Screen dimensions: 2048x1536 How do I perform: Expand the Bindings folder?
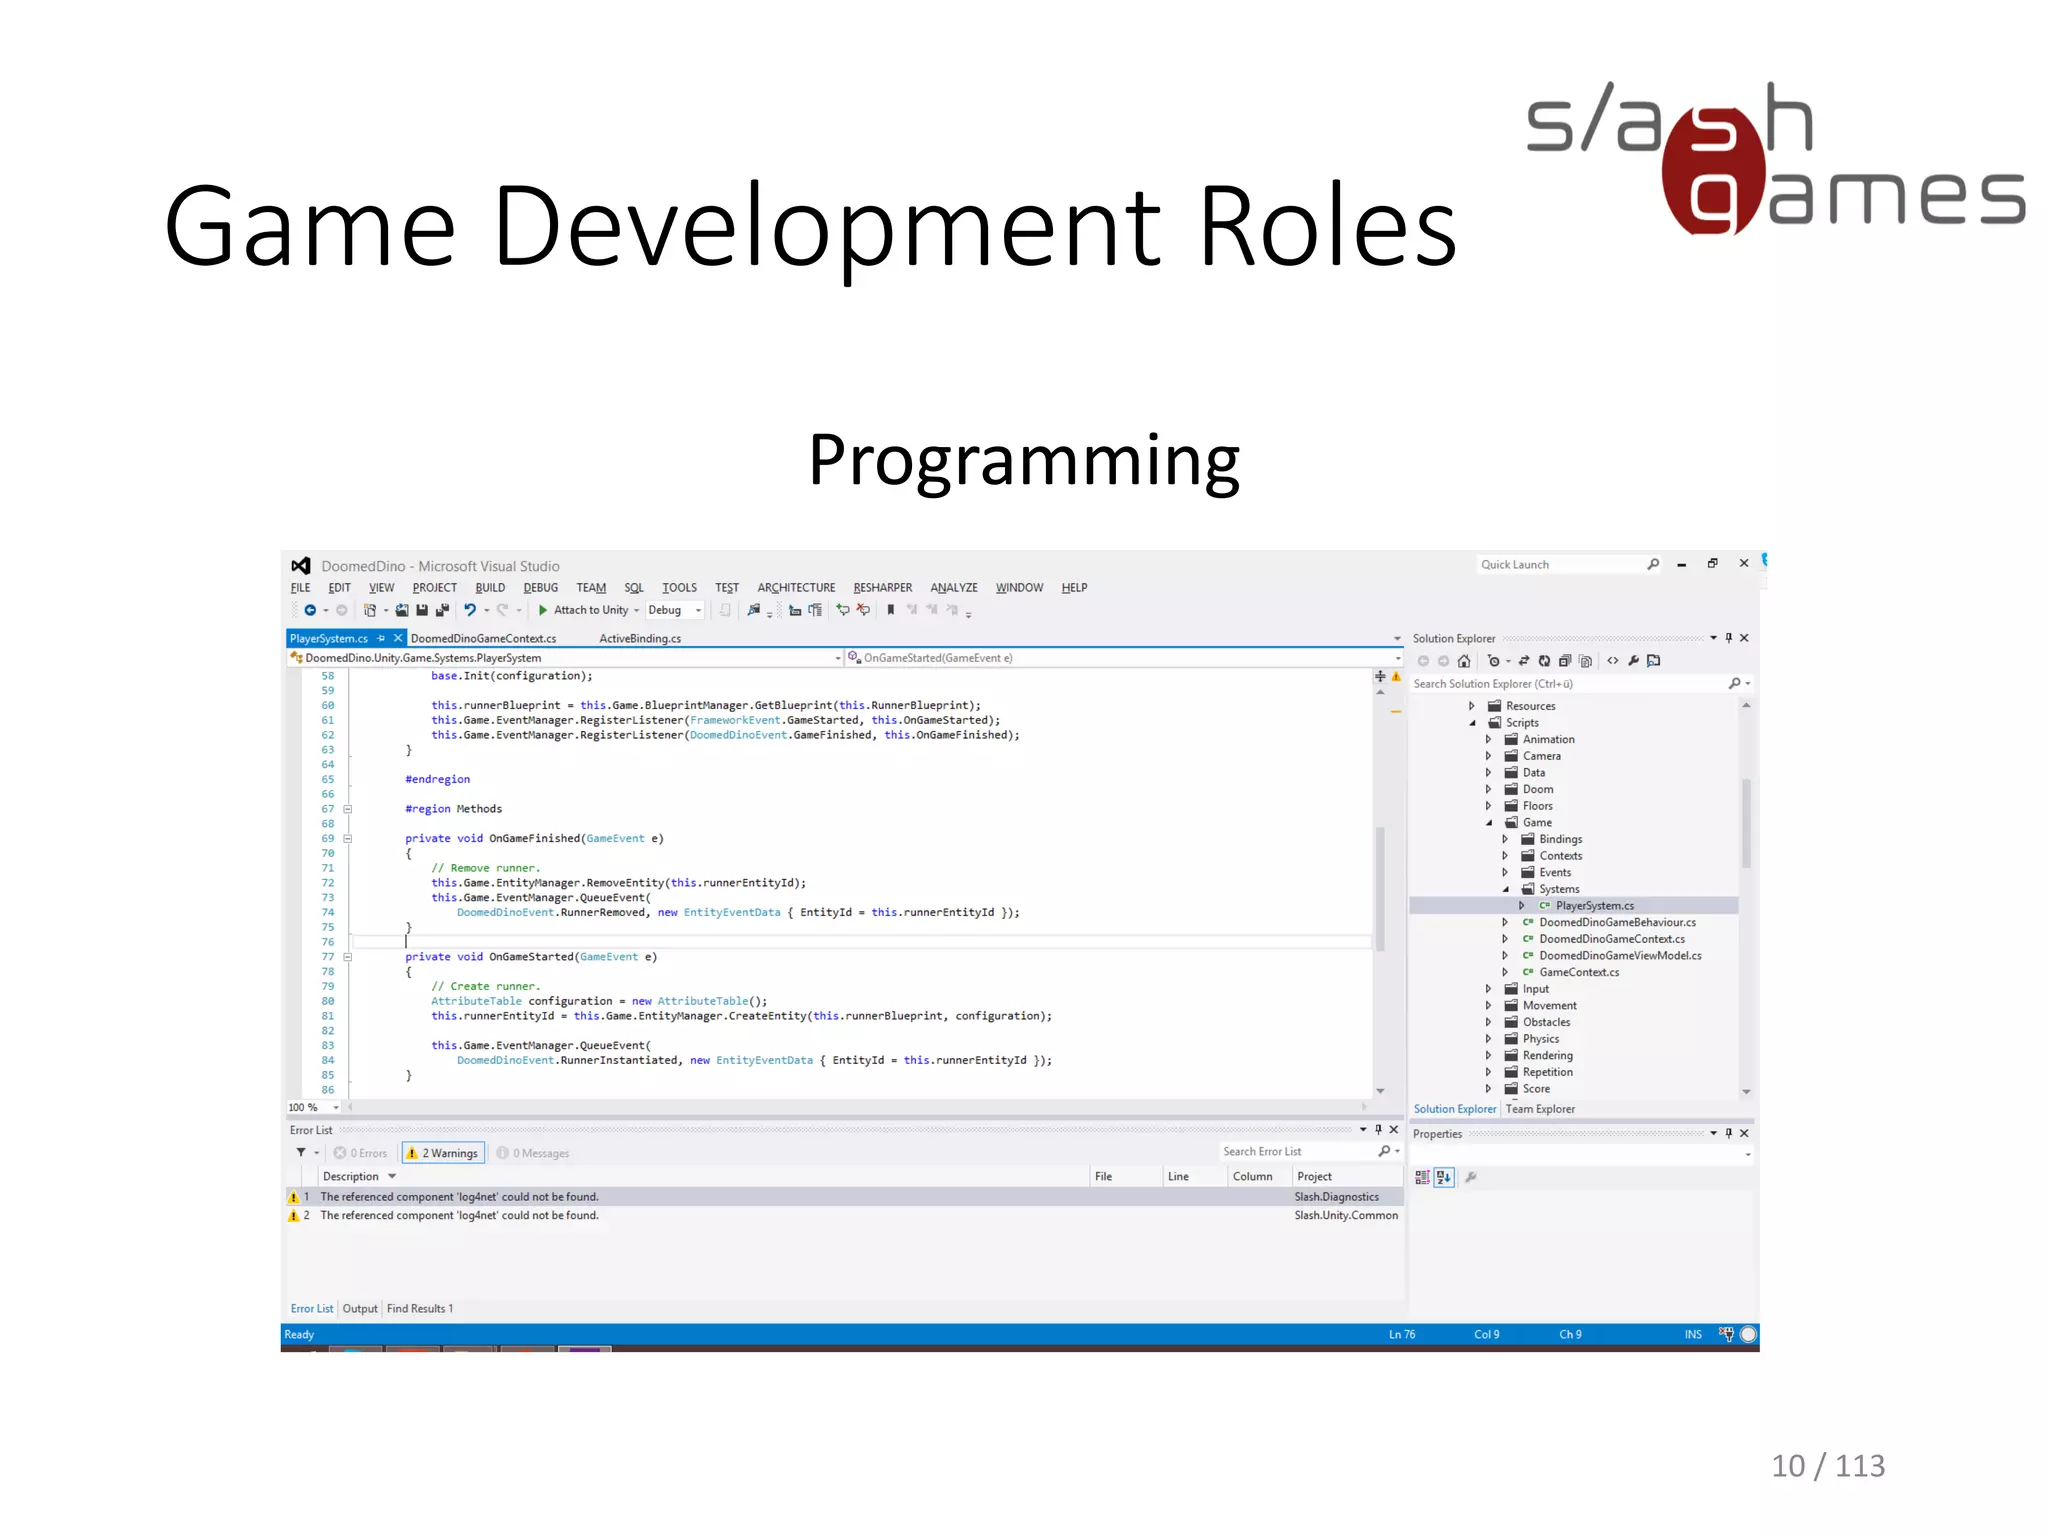1505,840
